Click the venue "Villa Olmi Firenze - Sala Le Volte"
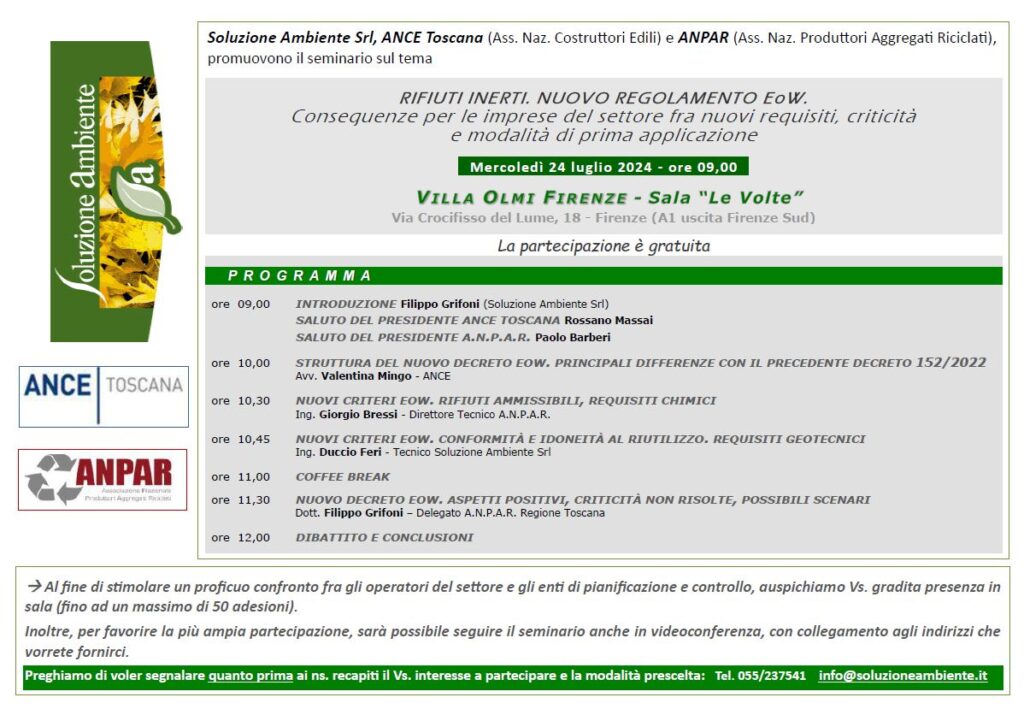 (x=609, y=197)
